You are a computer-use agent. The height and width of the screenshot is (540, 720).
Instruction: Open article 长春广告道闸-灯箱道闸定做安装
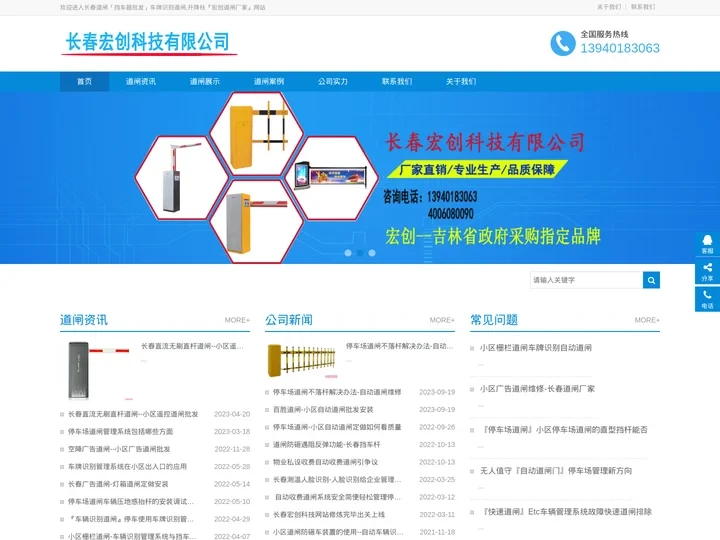[x=118, y=484]
